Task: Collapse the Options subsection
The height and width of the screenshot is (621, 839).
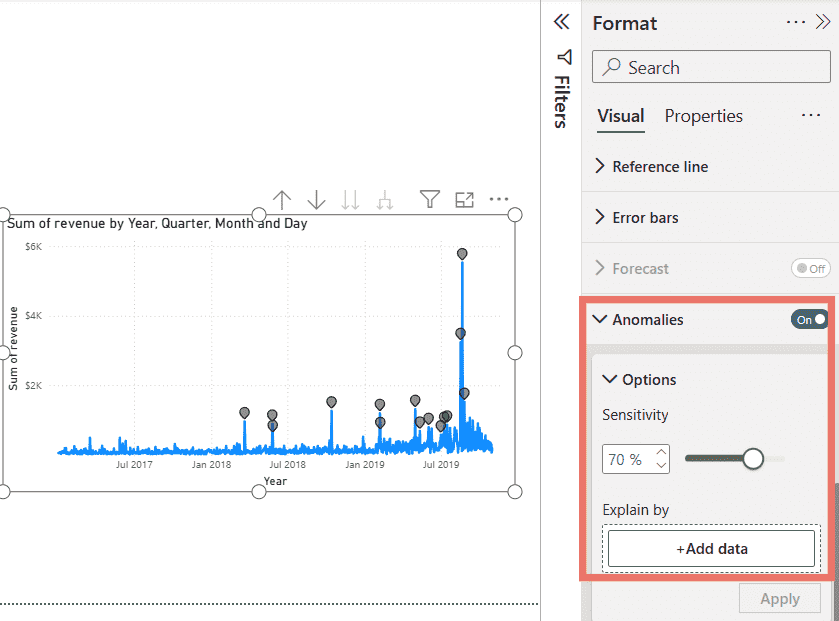Action: pos(609,379)
